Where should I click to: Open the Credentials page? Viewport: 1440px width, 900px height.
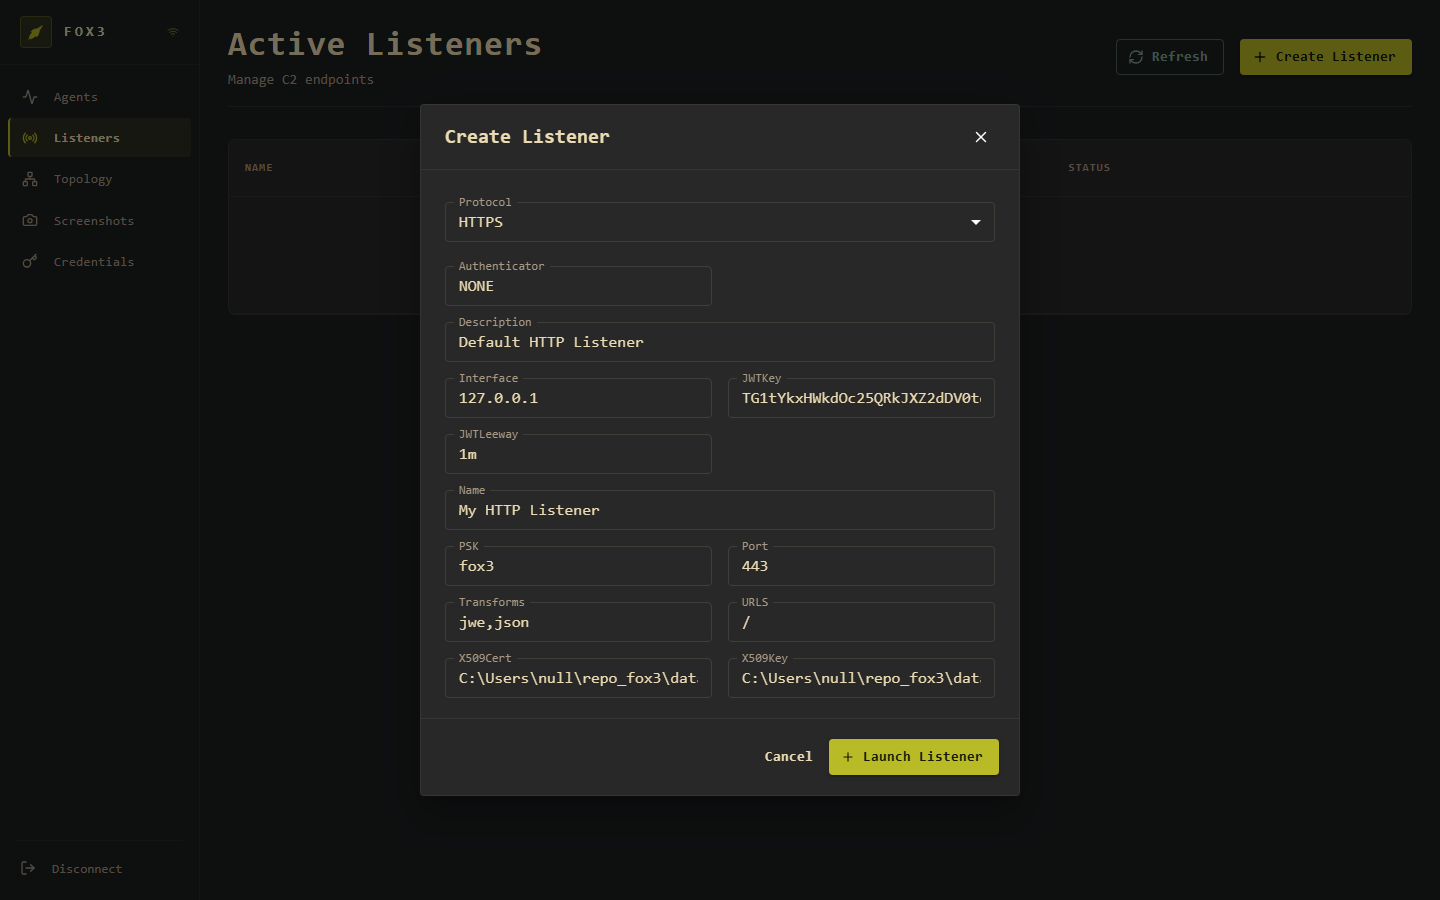(x=99, y=261)
